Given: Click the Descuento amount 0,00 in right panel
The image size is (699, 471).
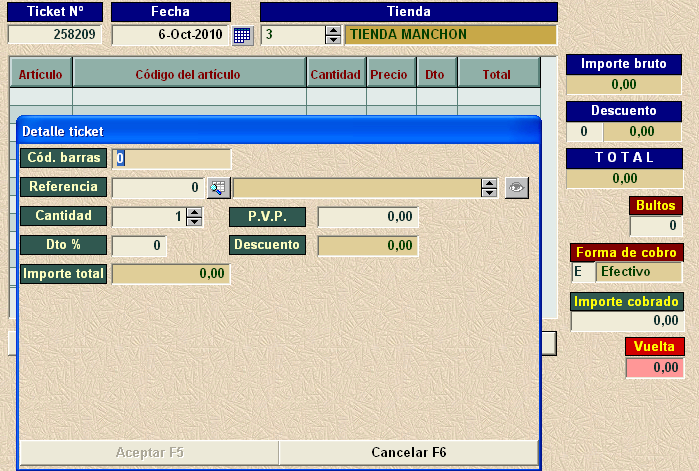Looking at the screenshot, I should coord(642,132).
